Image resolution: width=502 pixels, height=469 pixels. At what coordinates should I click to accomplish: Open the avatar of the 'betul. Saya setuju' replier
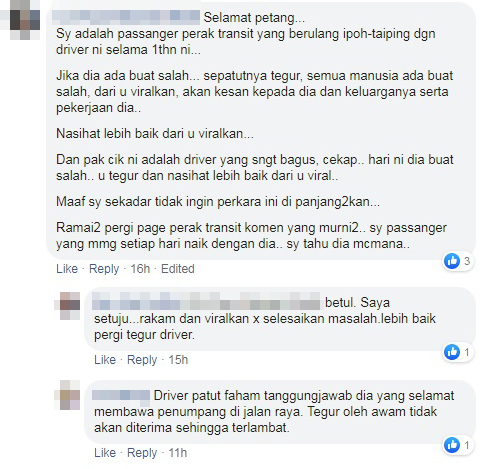click(70, 306)
